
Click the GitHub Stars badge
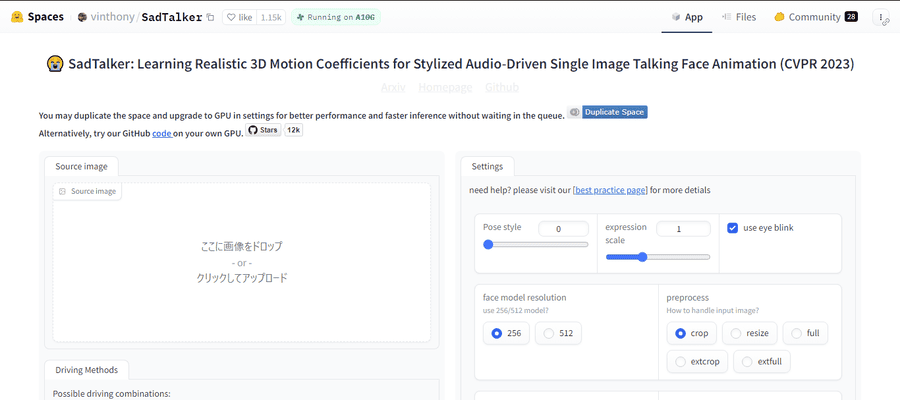point(264,130)
